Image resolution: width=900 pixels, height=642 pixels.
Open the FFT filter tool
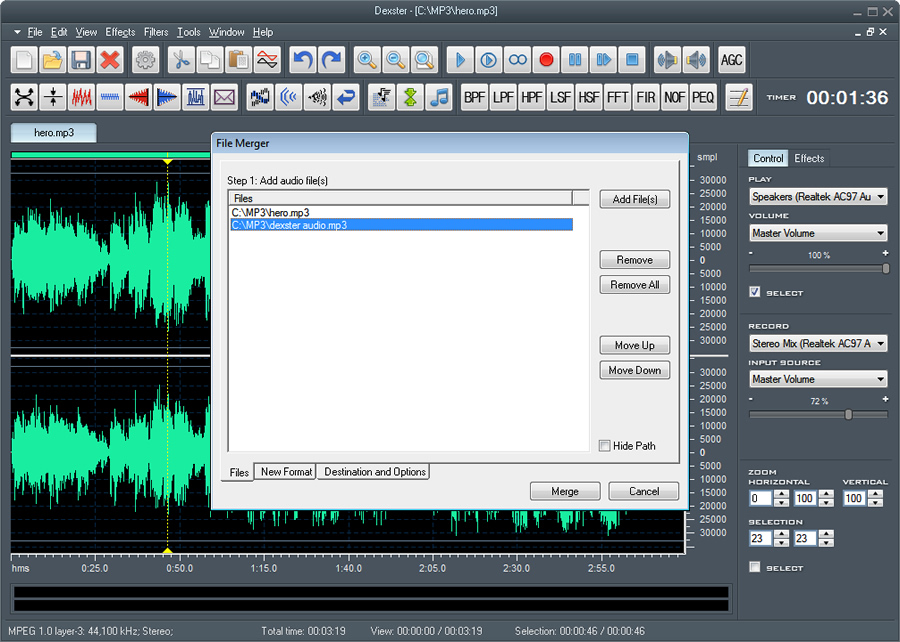pos(617,98)
